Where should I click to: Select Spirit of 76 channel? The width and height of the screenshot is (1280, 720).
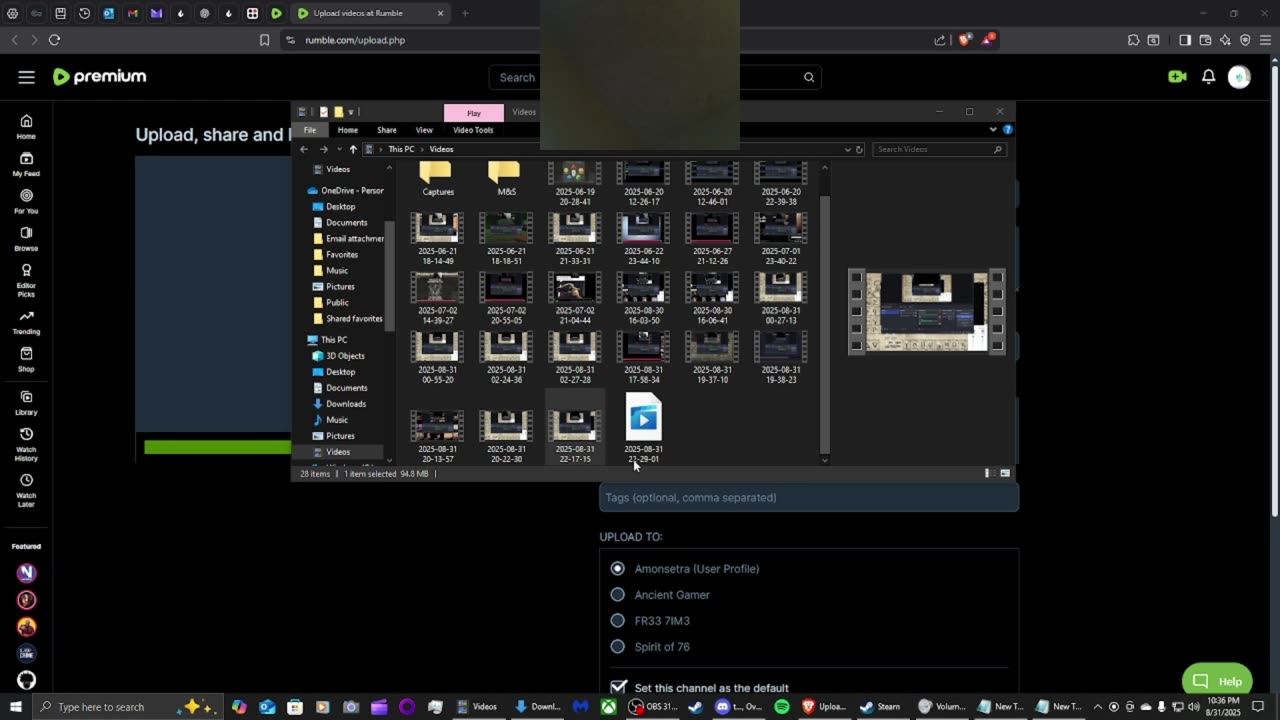point(617,647)
